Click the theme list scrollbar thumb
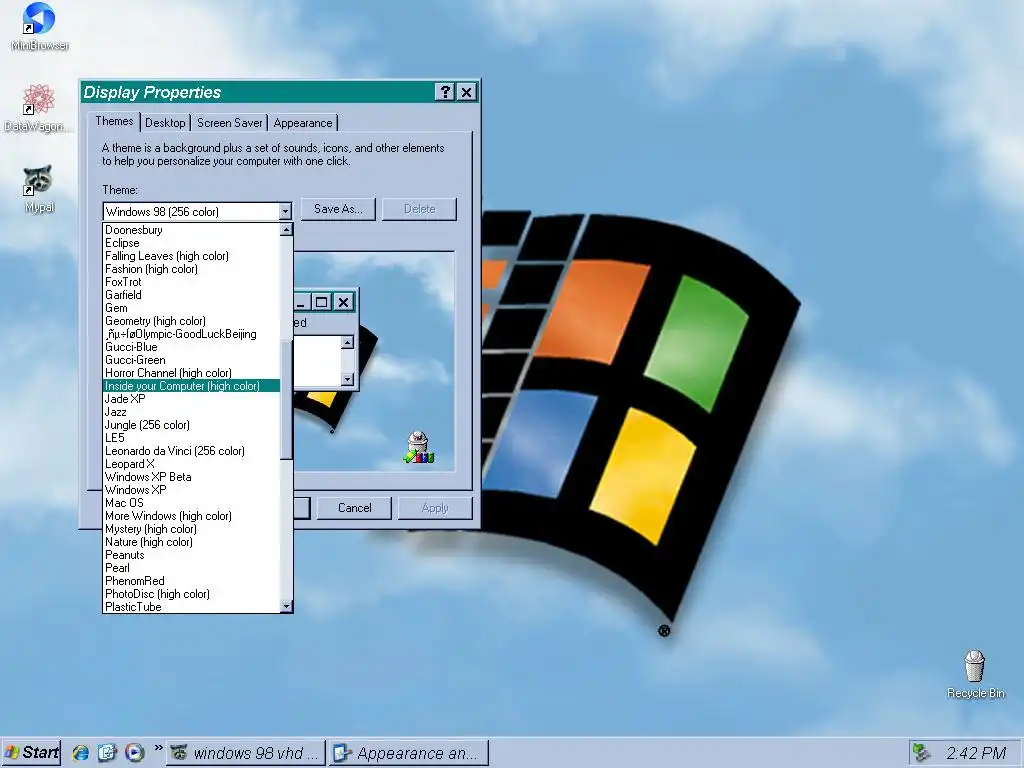The height and width of the screenshot is (768, 1024). (x=286, y=399)
